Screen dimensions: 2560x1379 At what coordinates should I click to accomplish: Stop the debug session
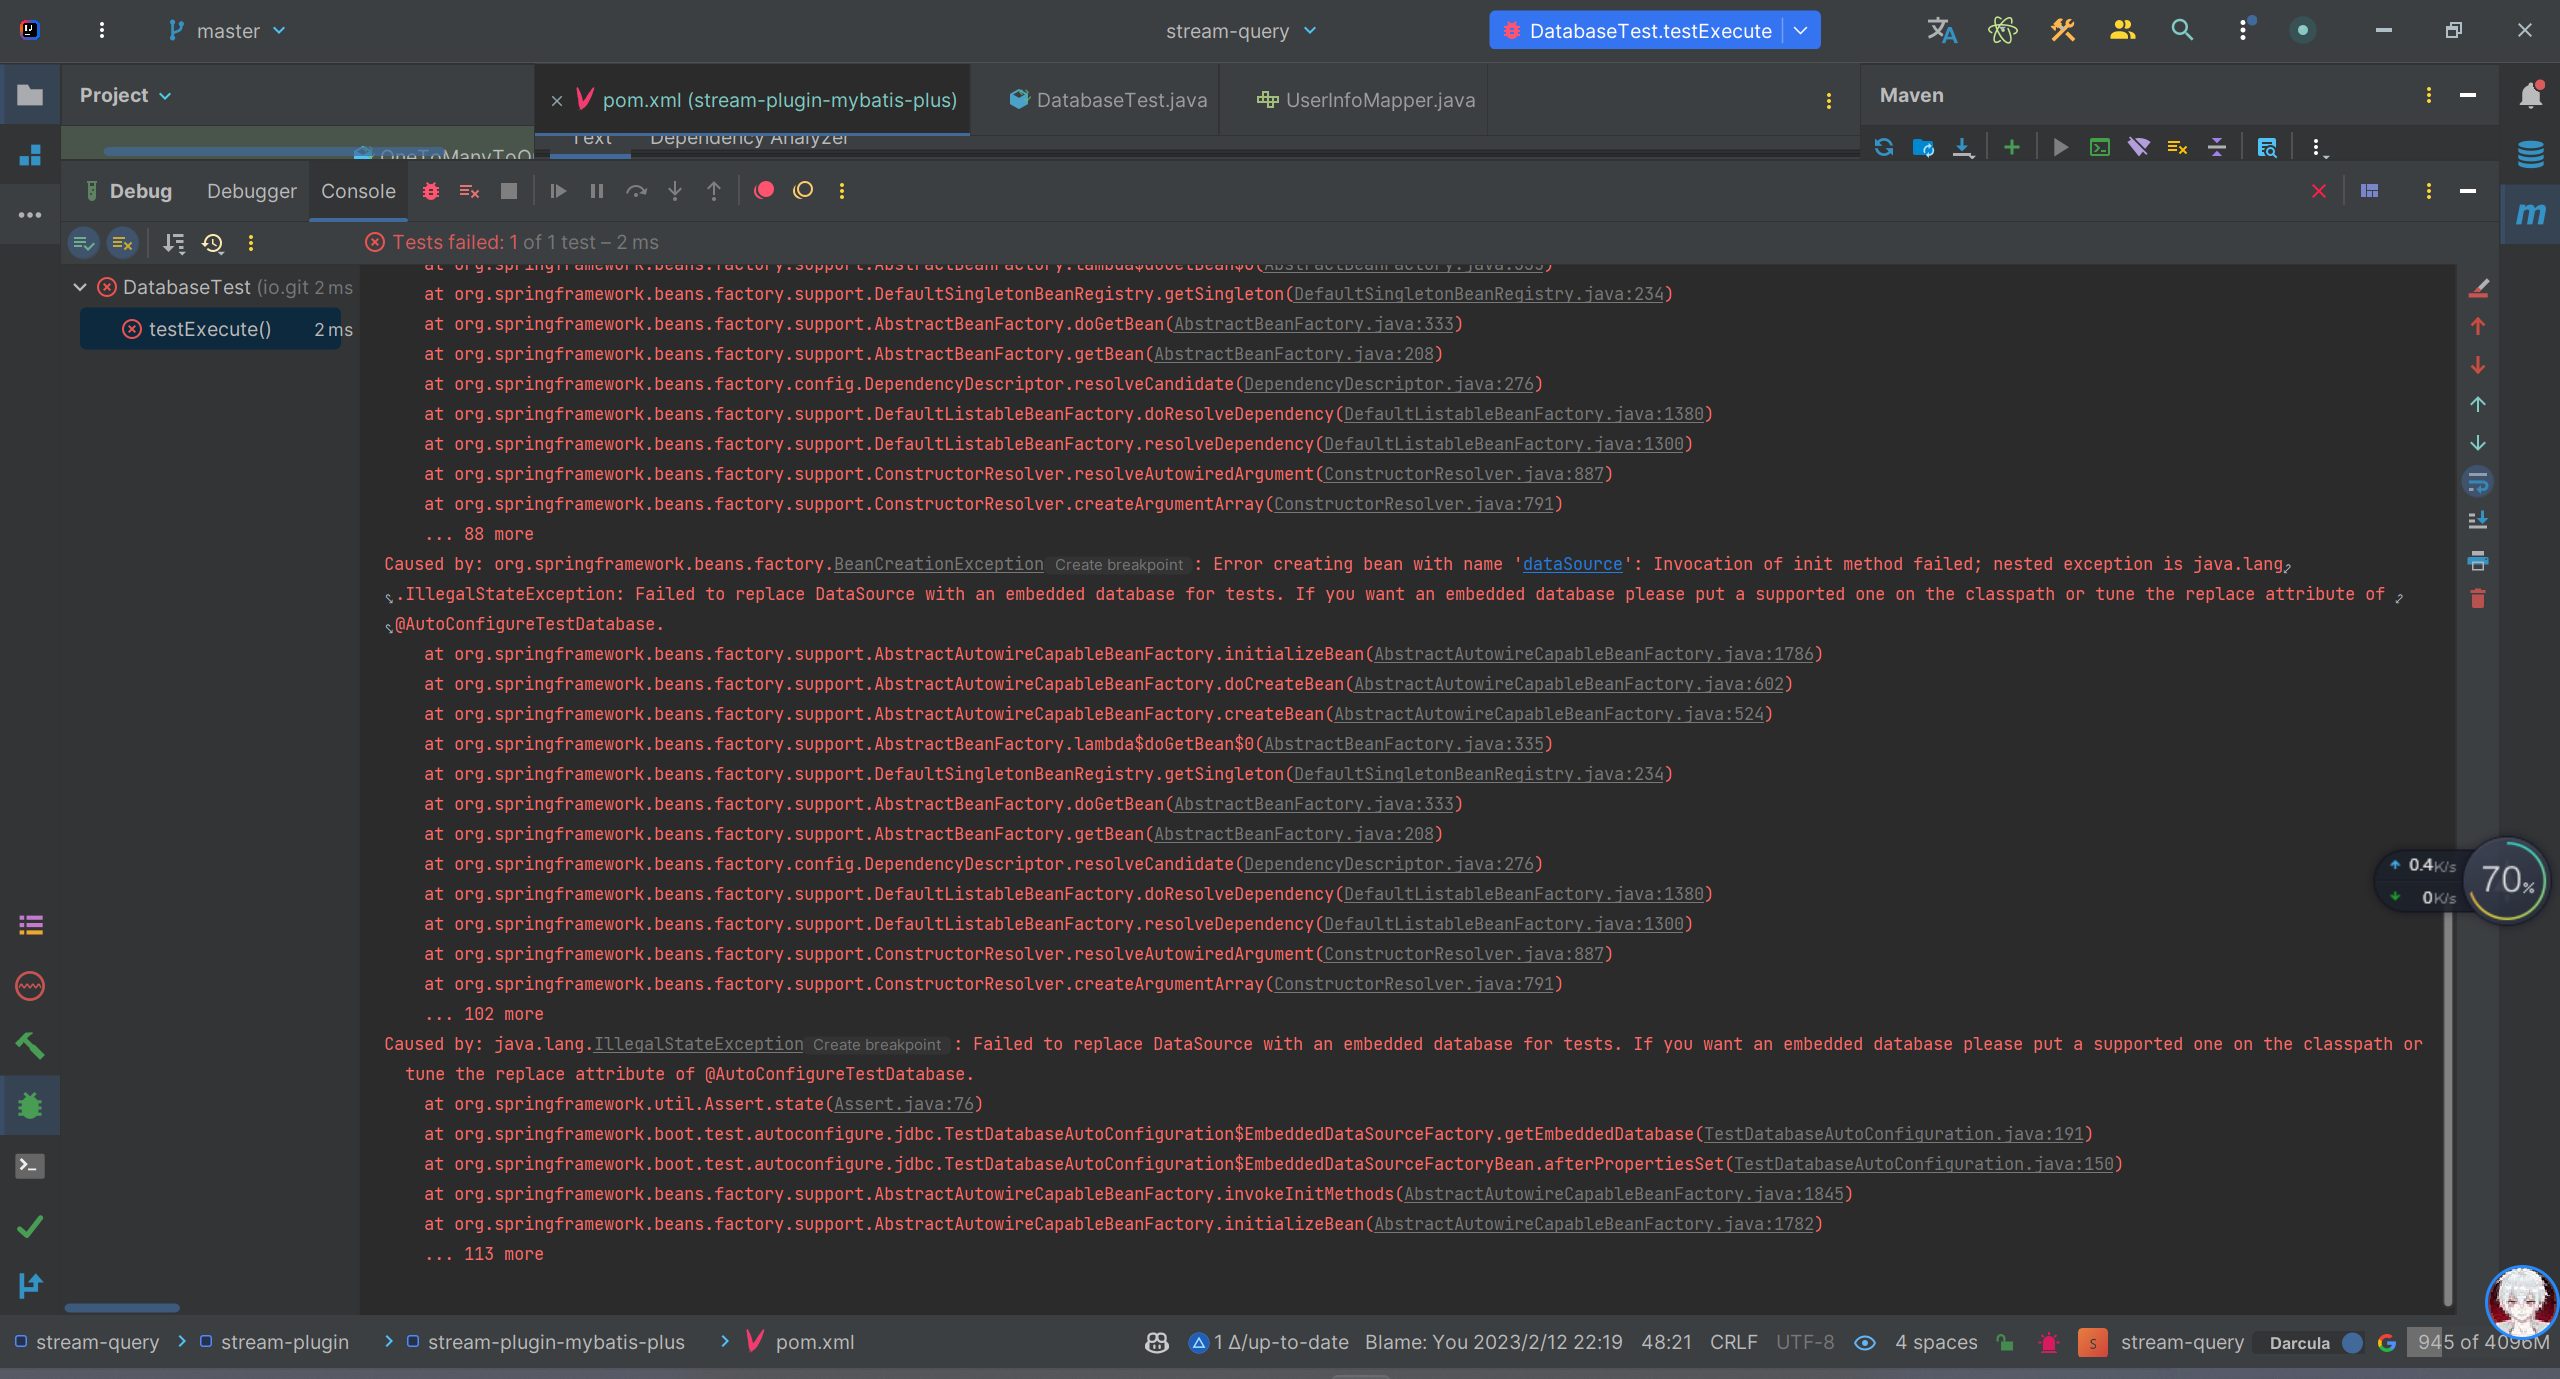[509, 191]
